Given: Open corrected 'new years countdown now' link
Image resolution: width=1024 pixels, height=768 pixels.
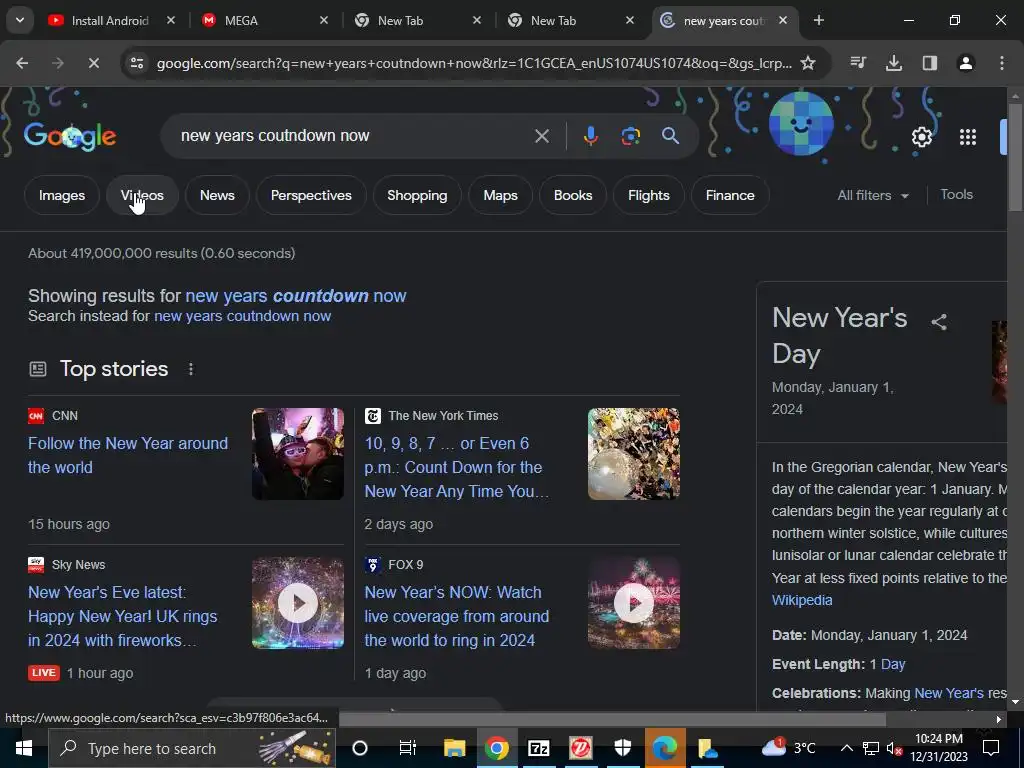Looking at the screenshot, I should 296,296.
